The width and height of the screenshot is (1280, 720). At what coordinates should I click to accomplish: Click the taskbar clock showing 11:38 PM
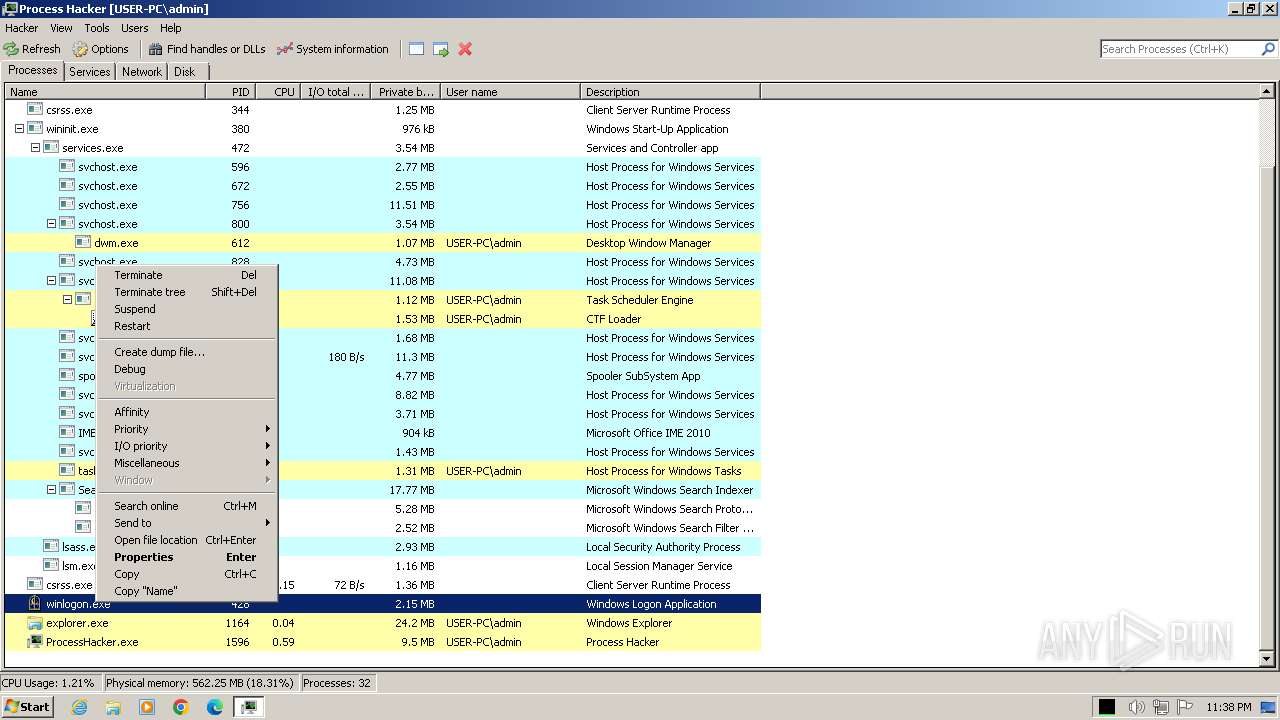pos(1229,707)
